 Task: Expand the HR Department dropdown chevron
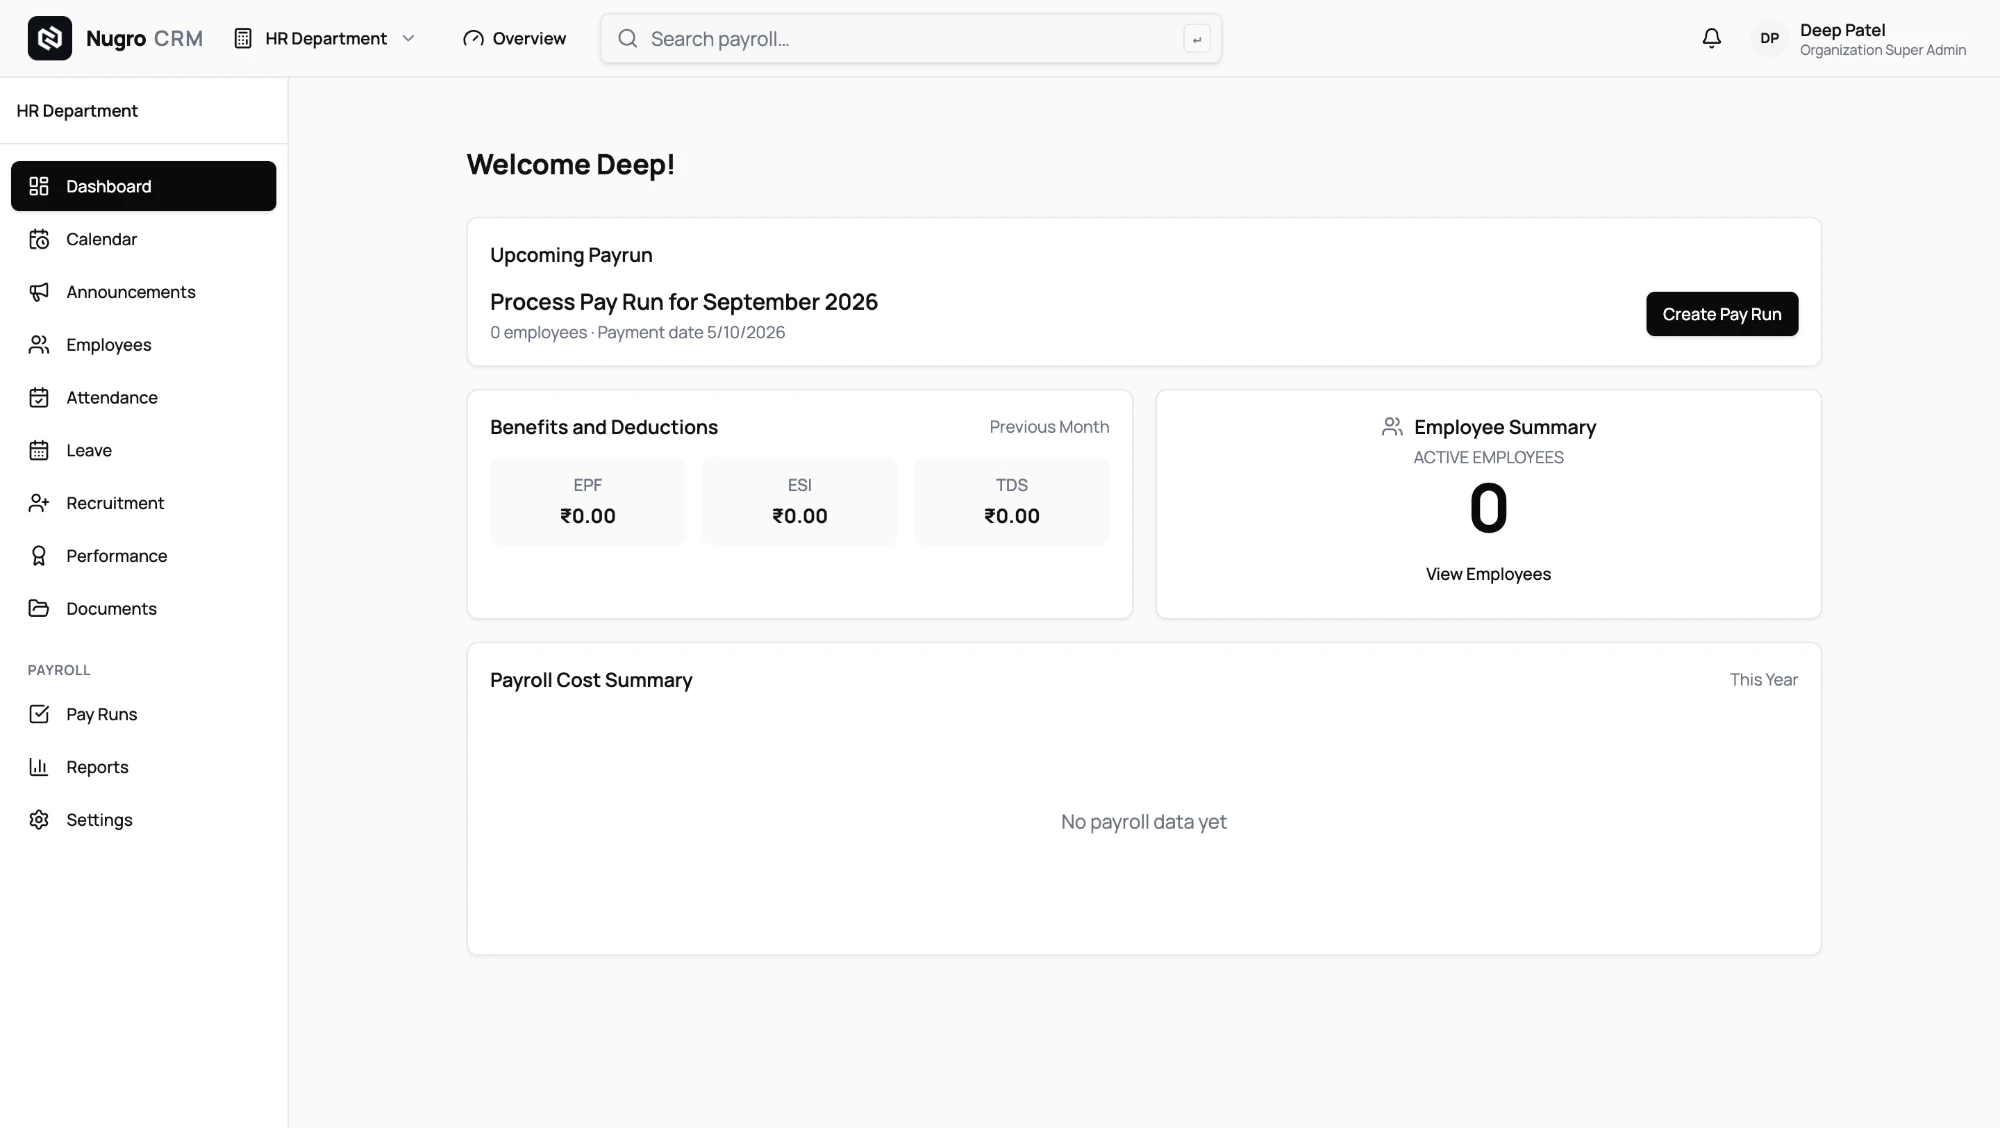pos(408,38)
